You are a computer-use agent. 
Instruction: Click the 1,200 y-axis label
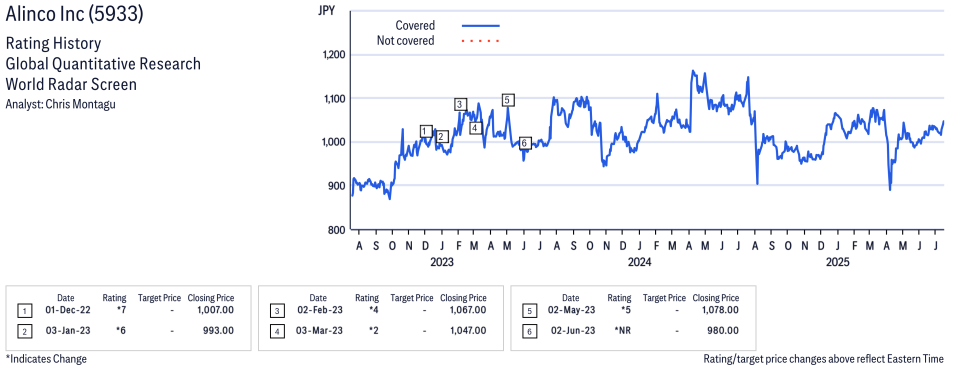click(333, 55)
